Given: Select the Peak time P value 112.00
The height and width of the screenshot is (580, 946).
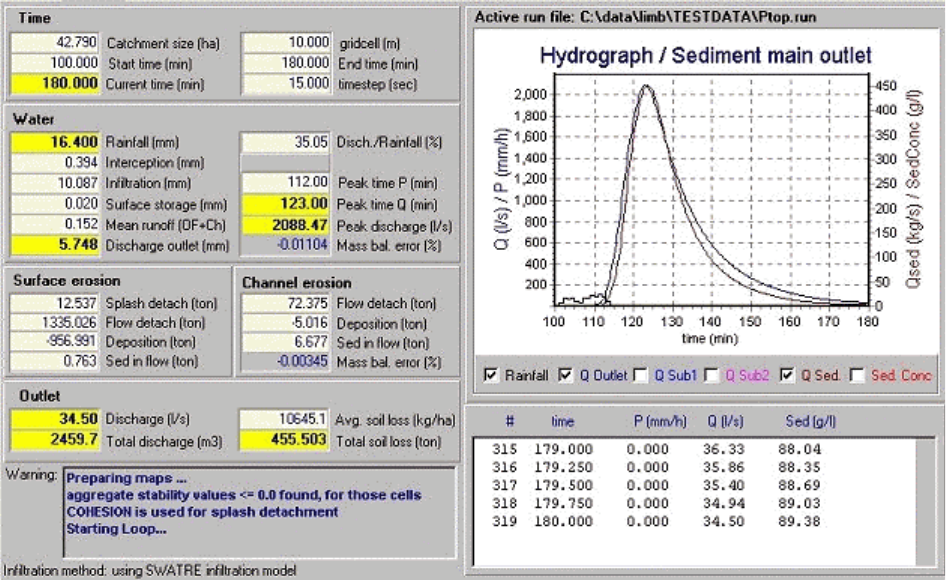Looking at the screenshot, I should pos(285,183).
